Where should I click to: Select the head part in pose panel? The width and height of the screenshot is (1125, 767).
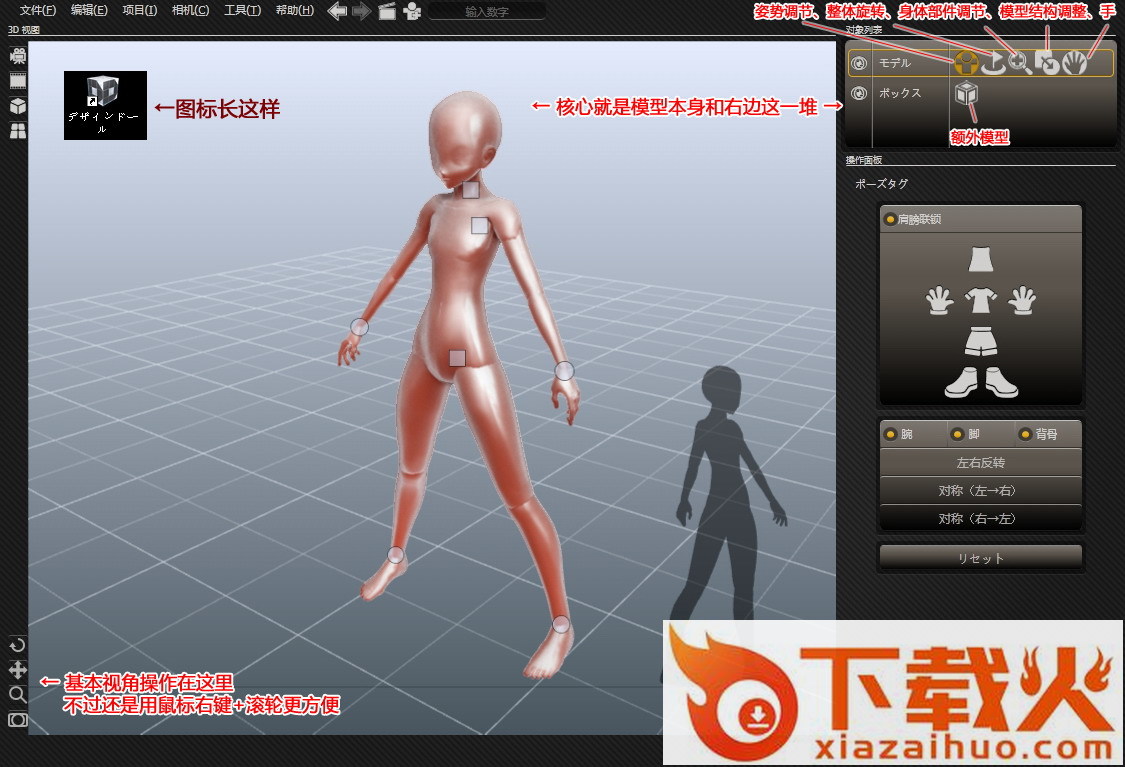[981, 260]
